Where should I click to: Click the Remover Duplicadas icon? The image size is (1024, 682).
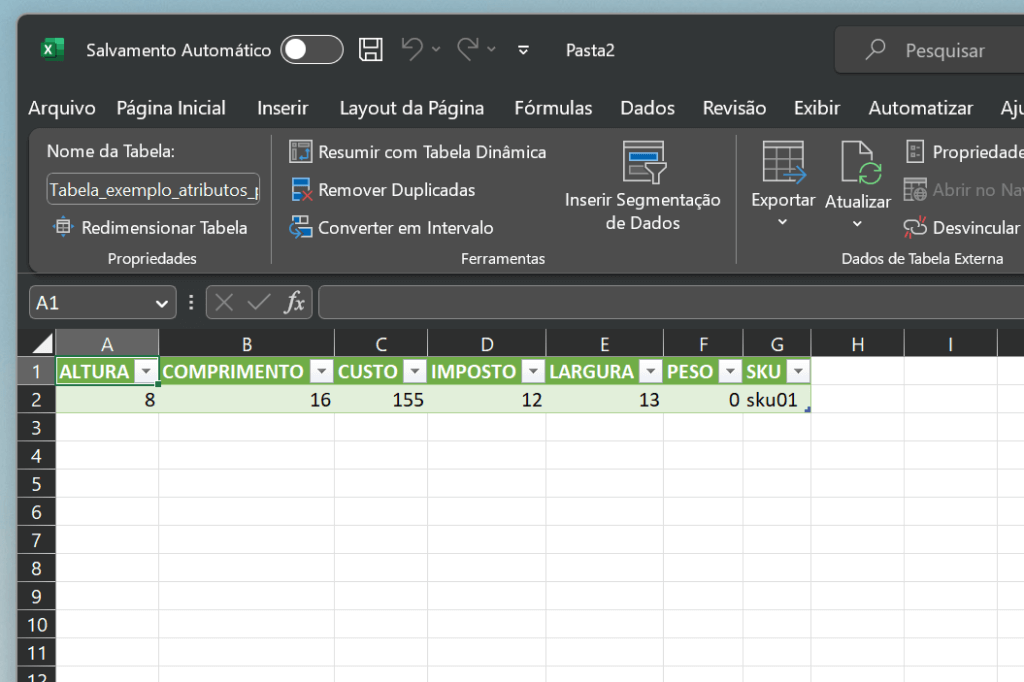300,190
